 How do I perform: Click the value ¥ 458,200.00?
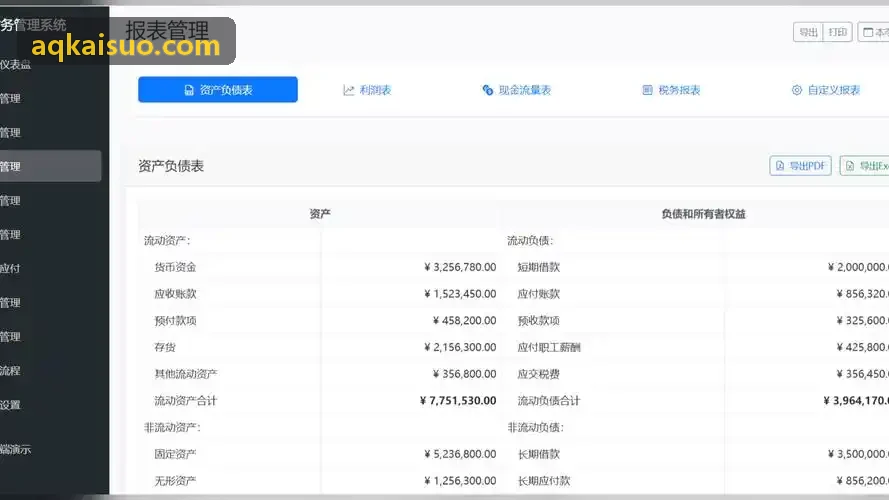[x=464, y=320]
